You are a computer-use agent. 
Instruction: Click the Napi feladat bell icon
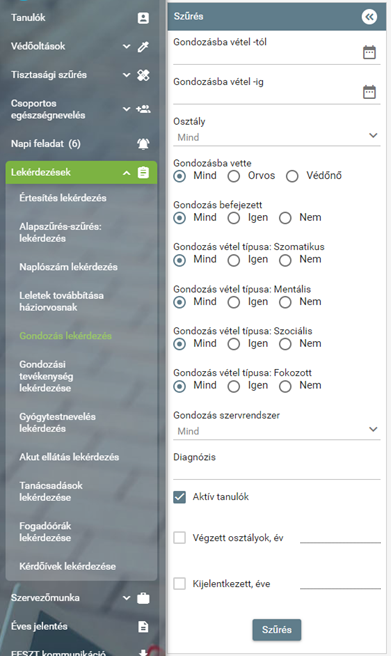tap(143, 144)
